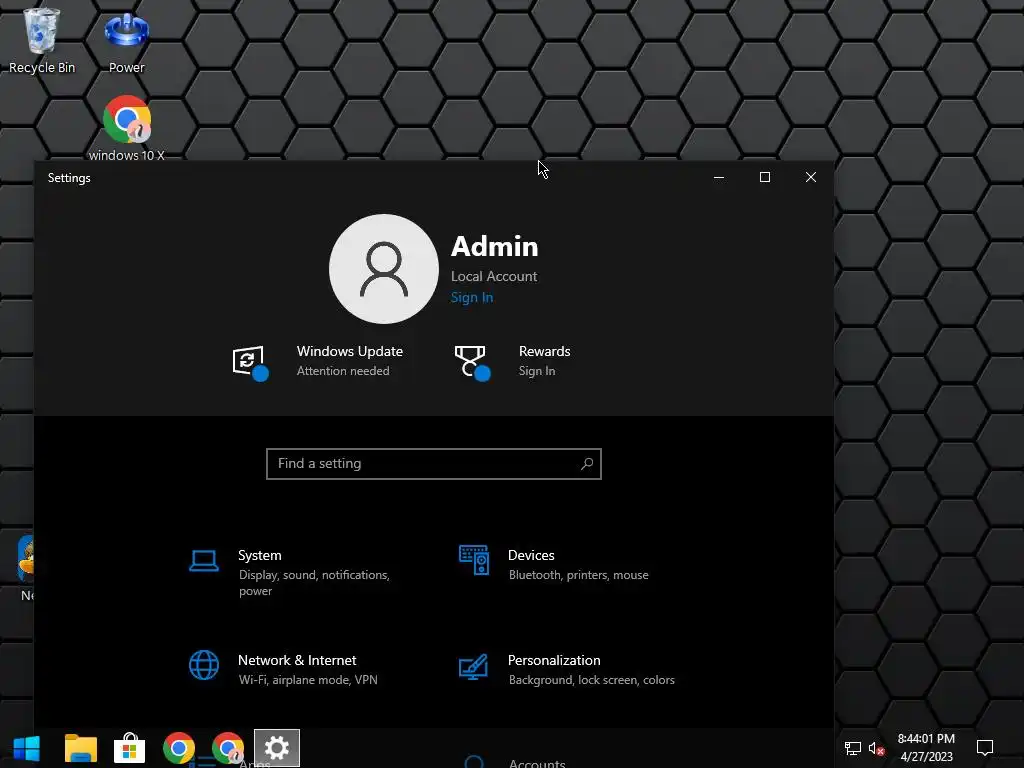Click the network tray icon

[852, 748]
